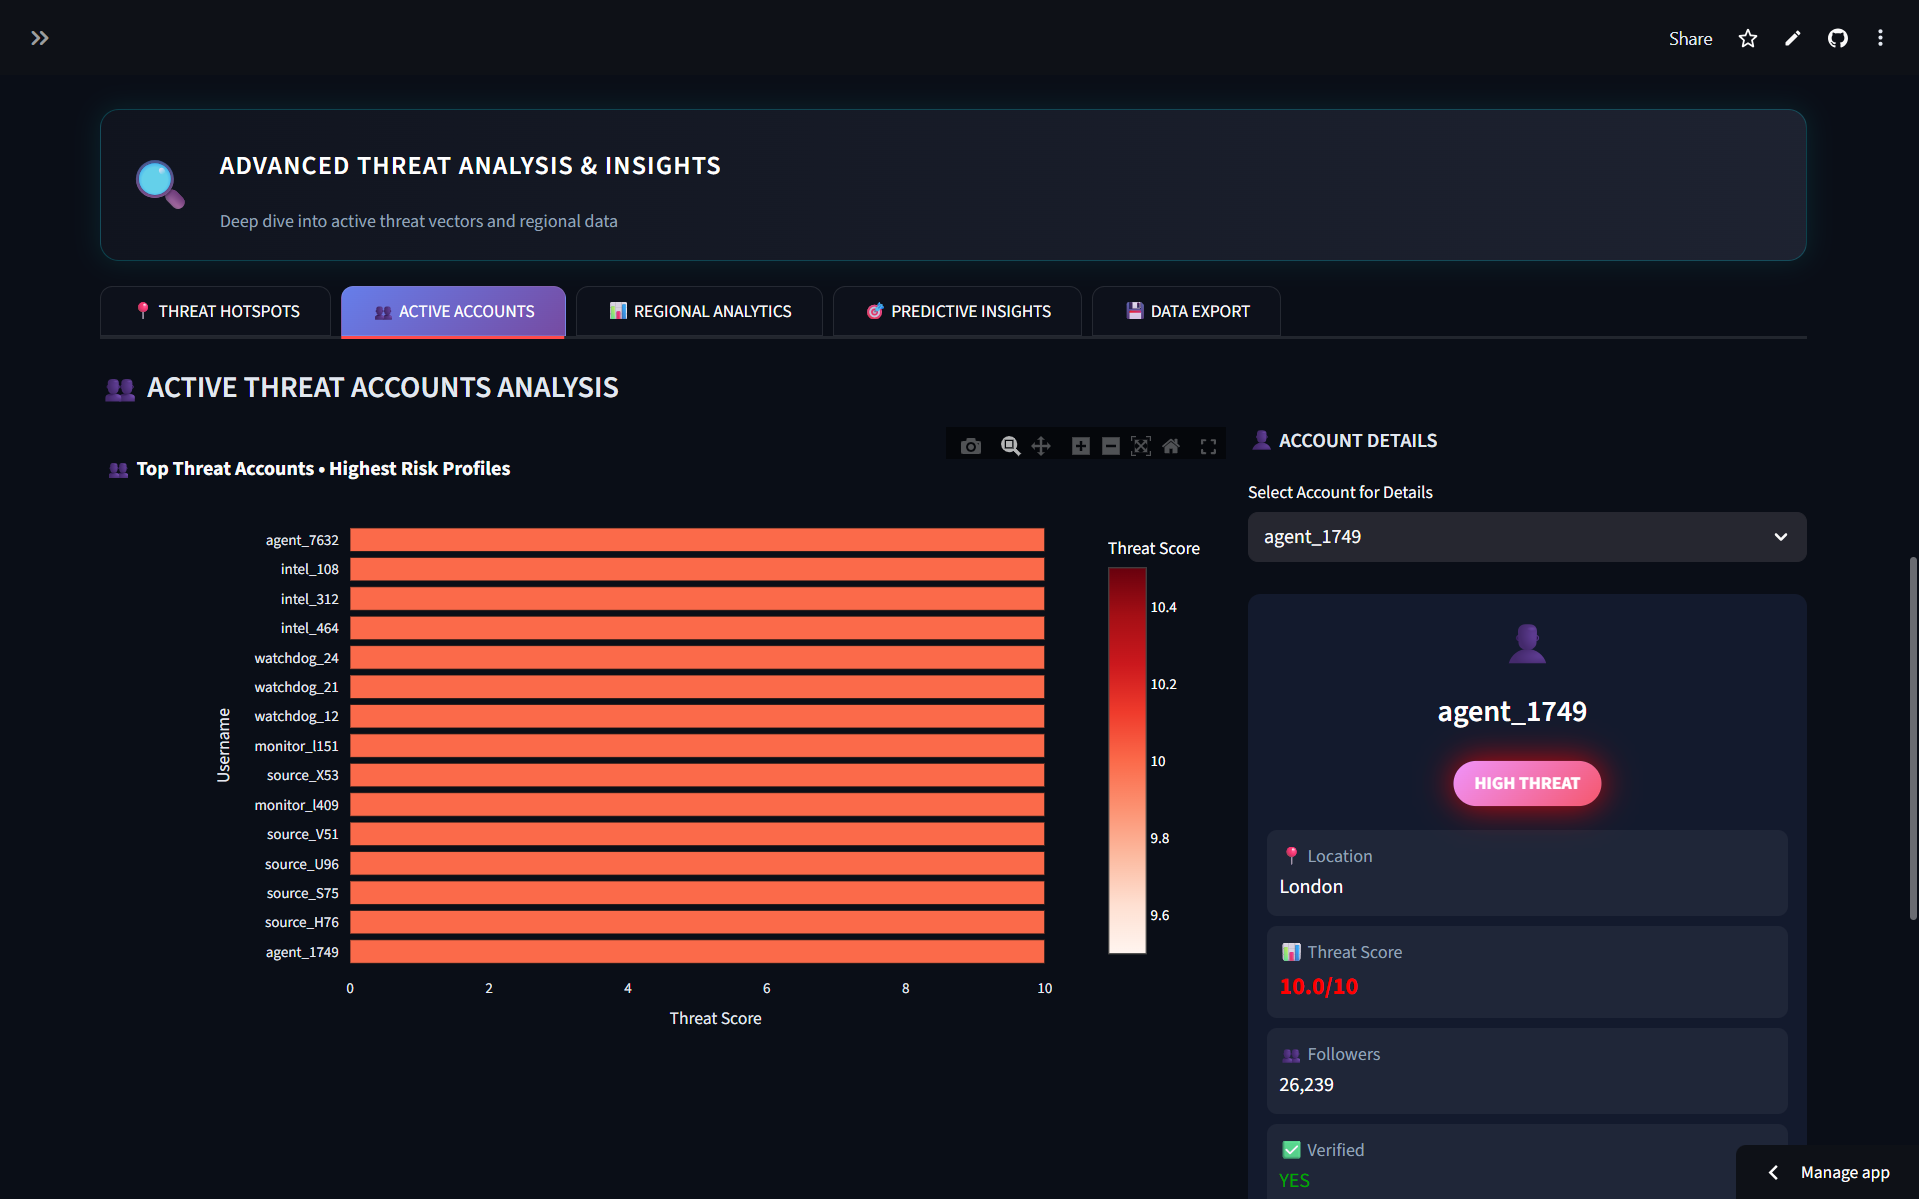Click the chevron arrow in the account selector
The image size is (1919, 1199).
(1780, 537)
